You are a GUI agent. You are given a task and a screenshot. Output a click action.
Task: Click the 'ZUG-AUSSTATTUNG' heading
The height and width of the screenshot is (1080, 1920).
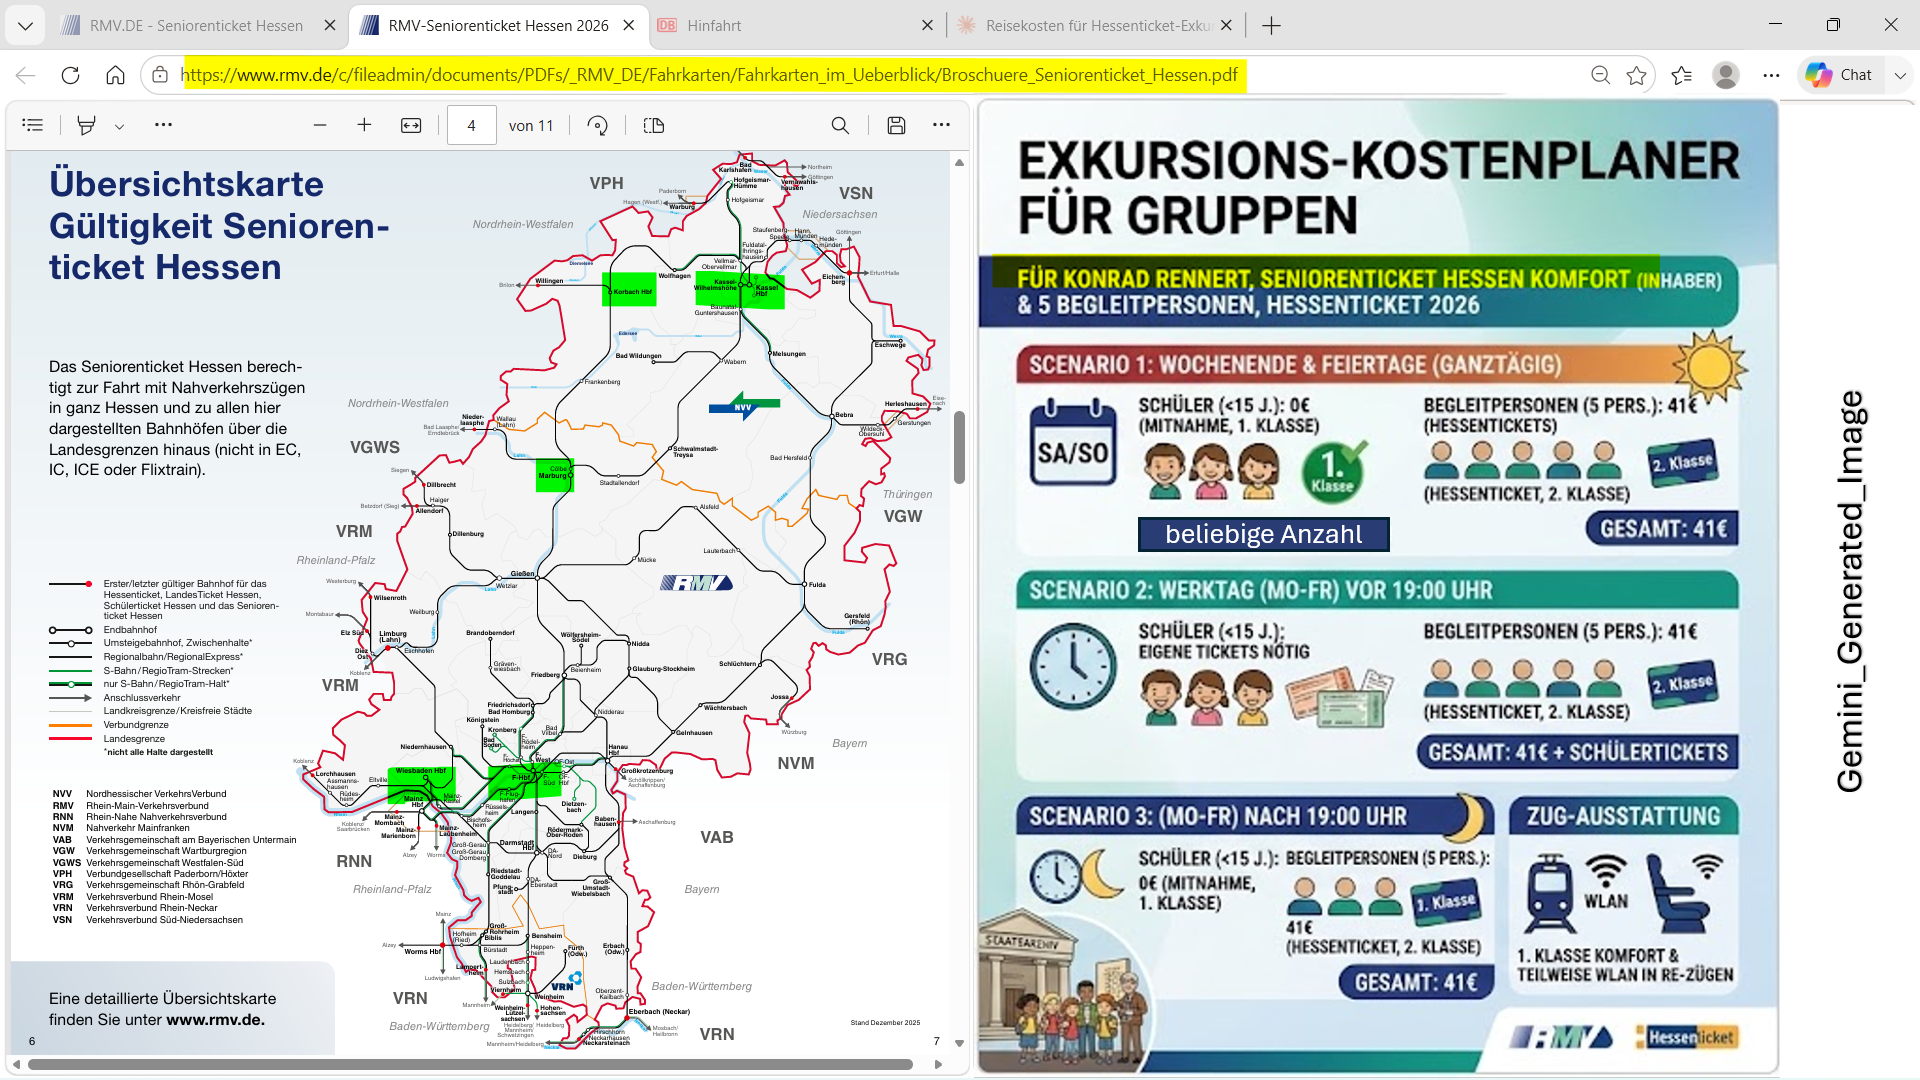1623,816
